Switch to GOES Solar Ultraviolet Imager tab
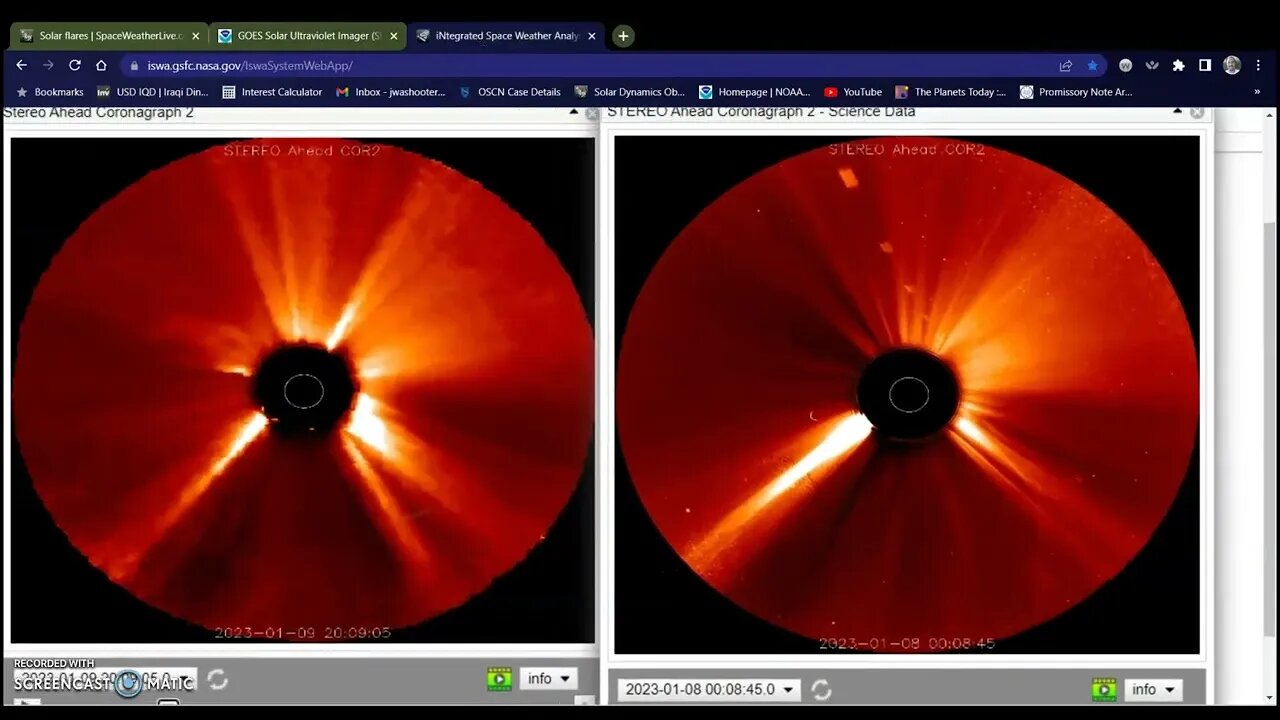1280x720 pixels. click(308, 36)
